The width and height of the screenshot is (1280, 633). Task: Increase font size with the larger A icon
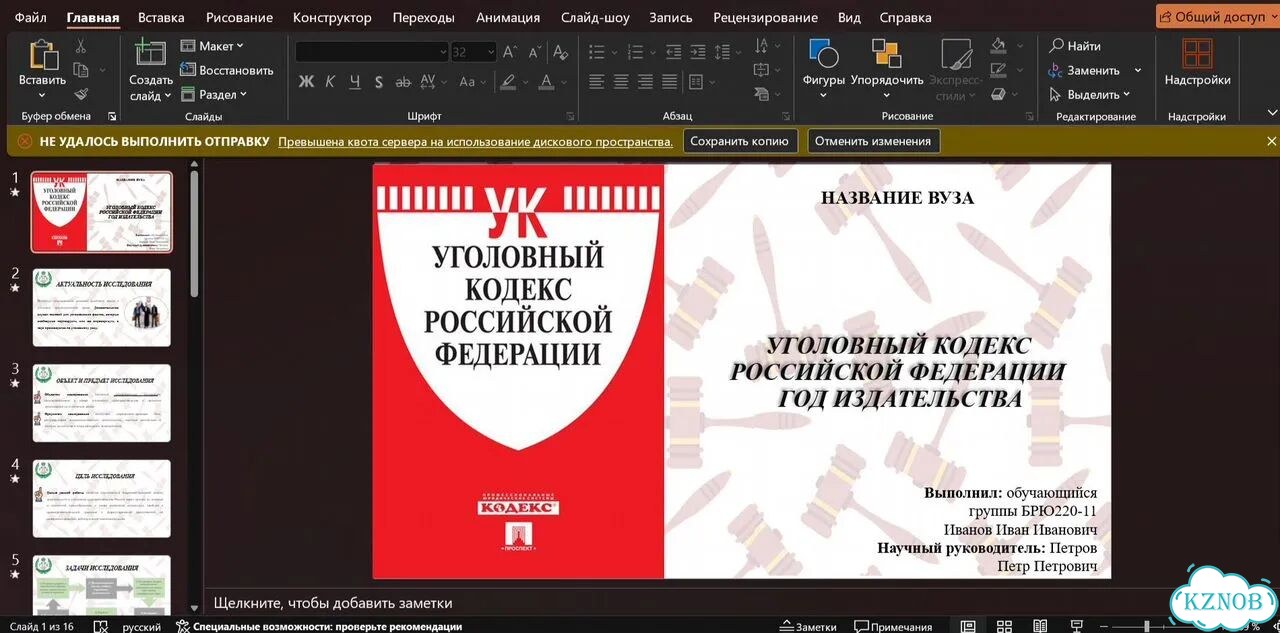point(510,52)
